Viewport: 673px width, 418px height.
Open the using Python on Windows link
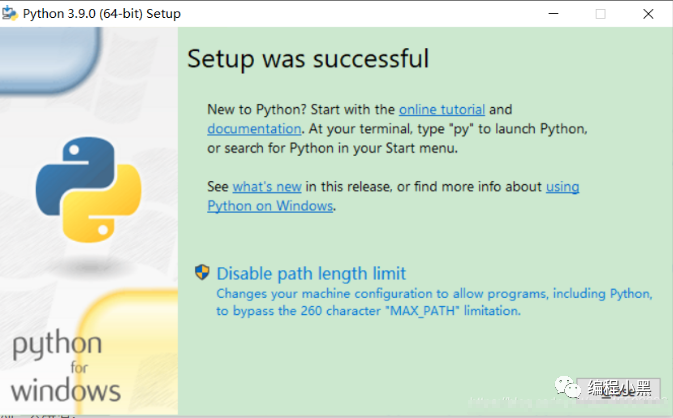click(270, 206)
